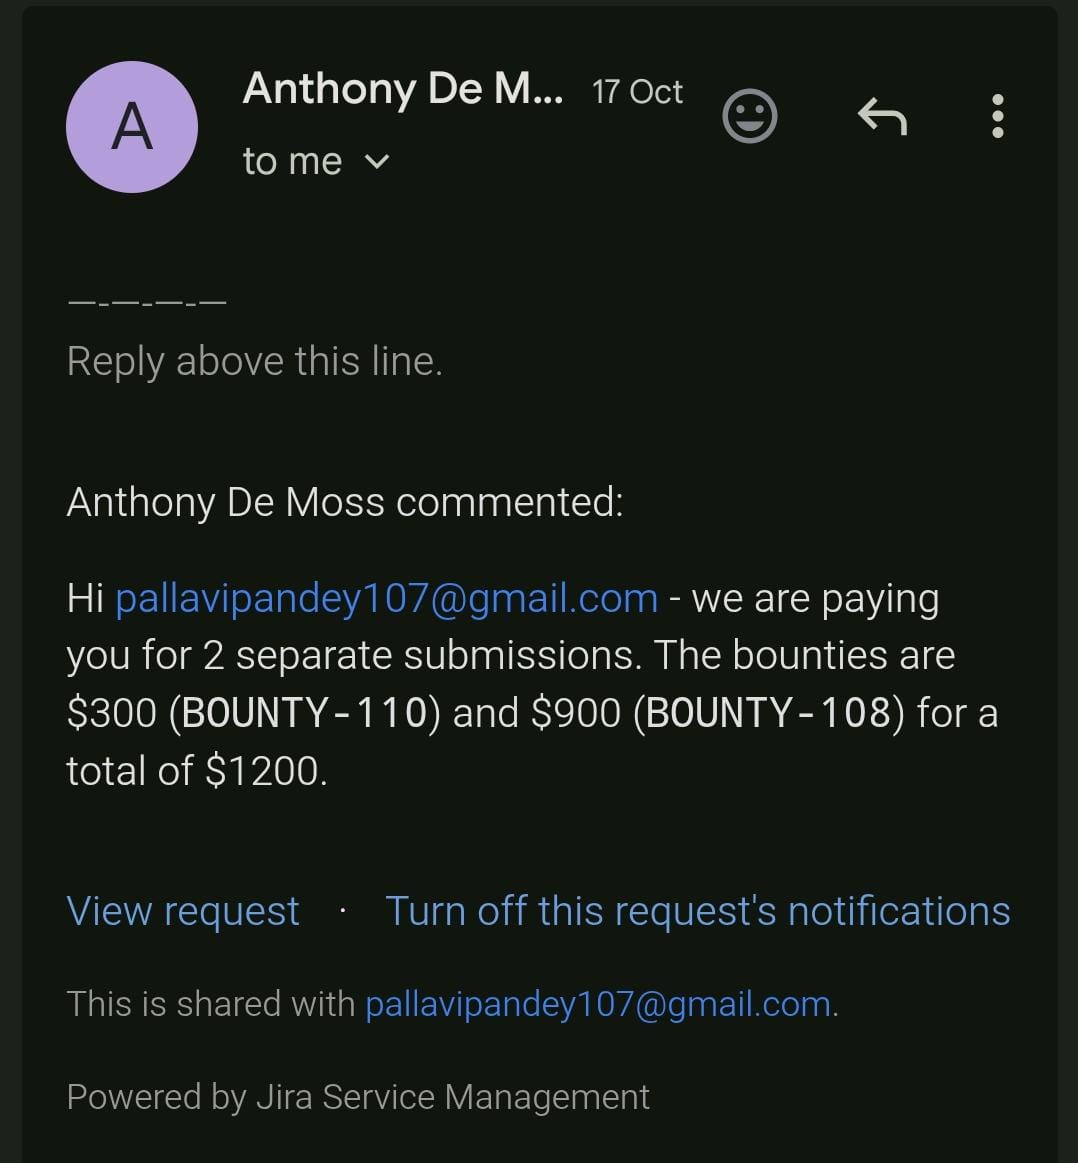
Task: Reply using the arrow icon
Action: 882,117
